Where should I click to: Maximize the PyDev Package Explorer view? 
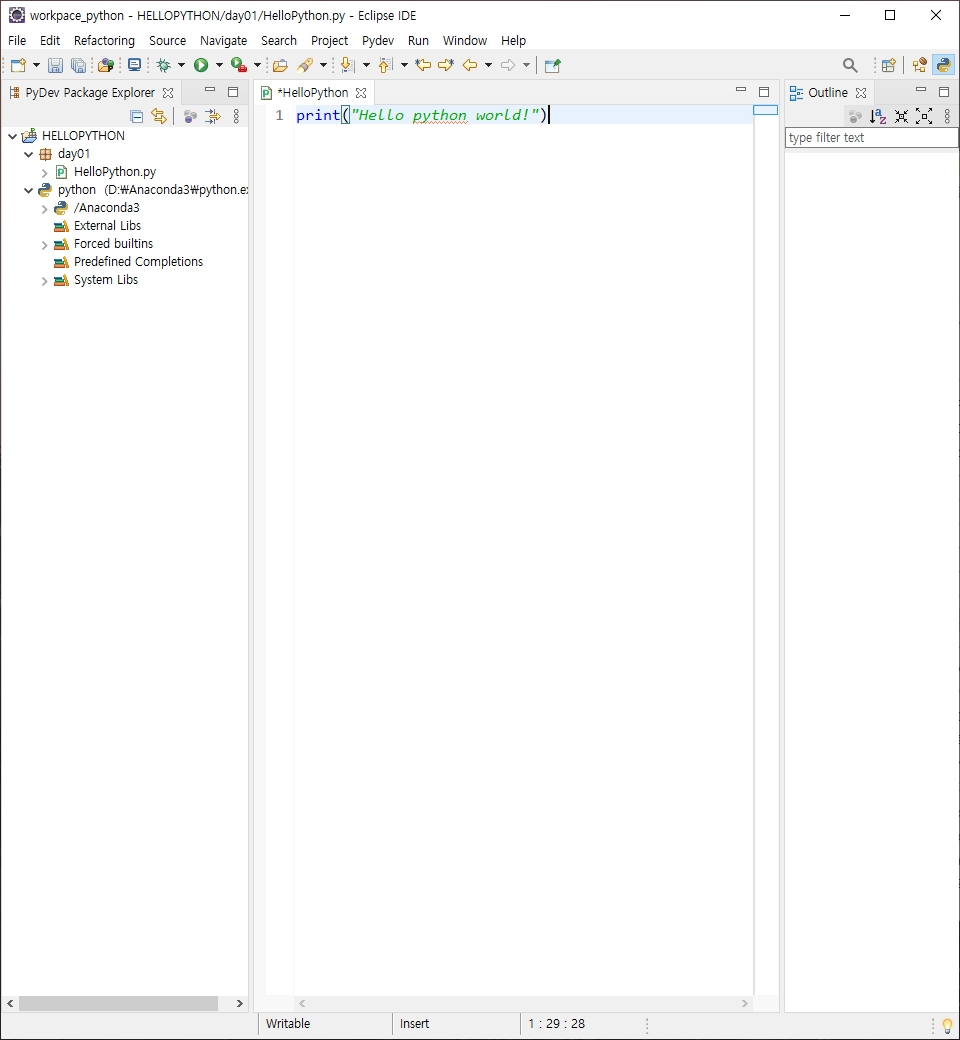[233, 92]
